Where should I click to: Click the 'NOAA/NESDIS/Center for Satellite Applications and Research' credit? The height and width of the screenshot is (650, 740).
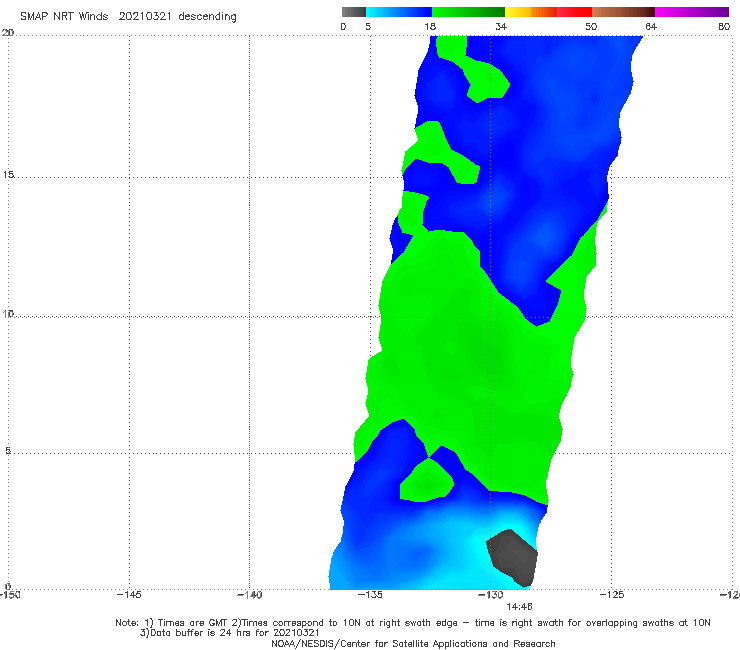(x=413, y=643)
